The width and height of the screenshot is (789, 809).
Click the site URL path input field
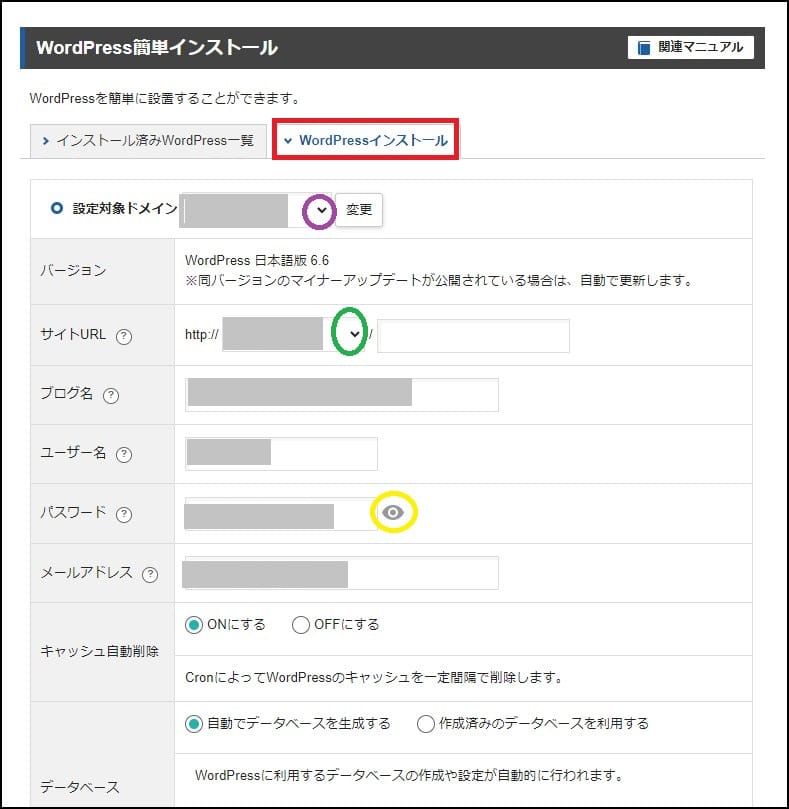pos(473,336)
